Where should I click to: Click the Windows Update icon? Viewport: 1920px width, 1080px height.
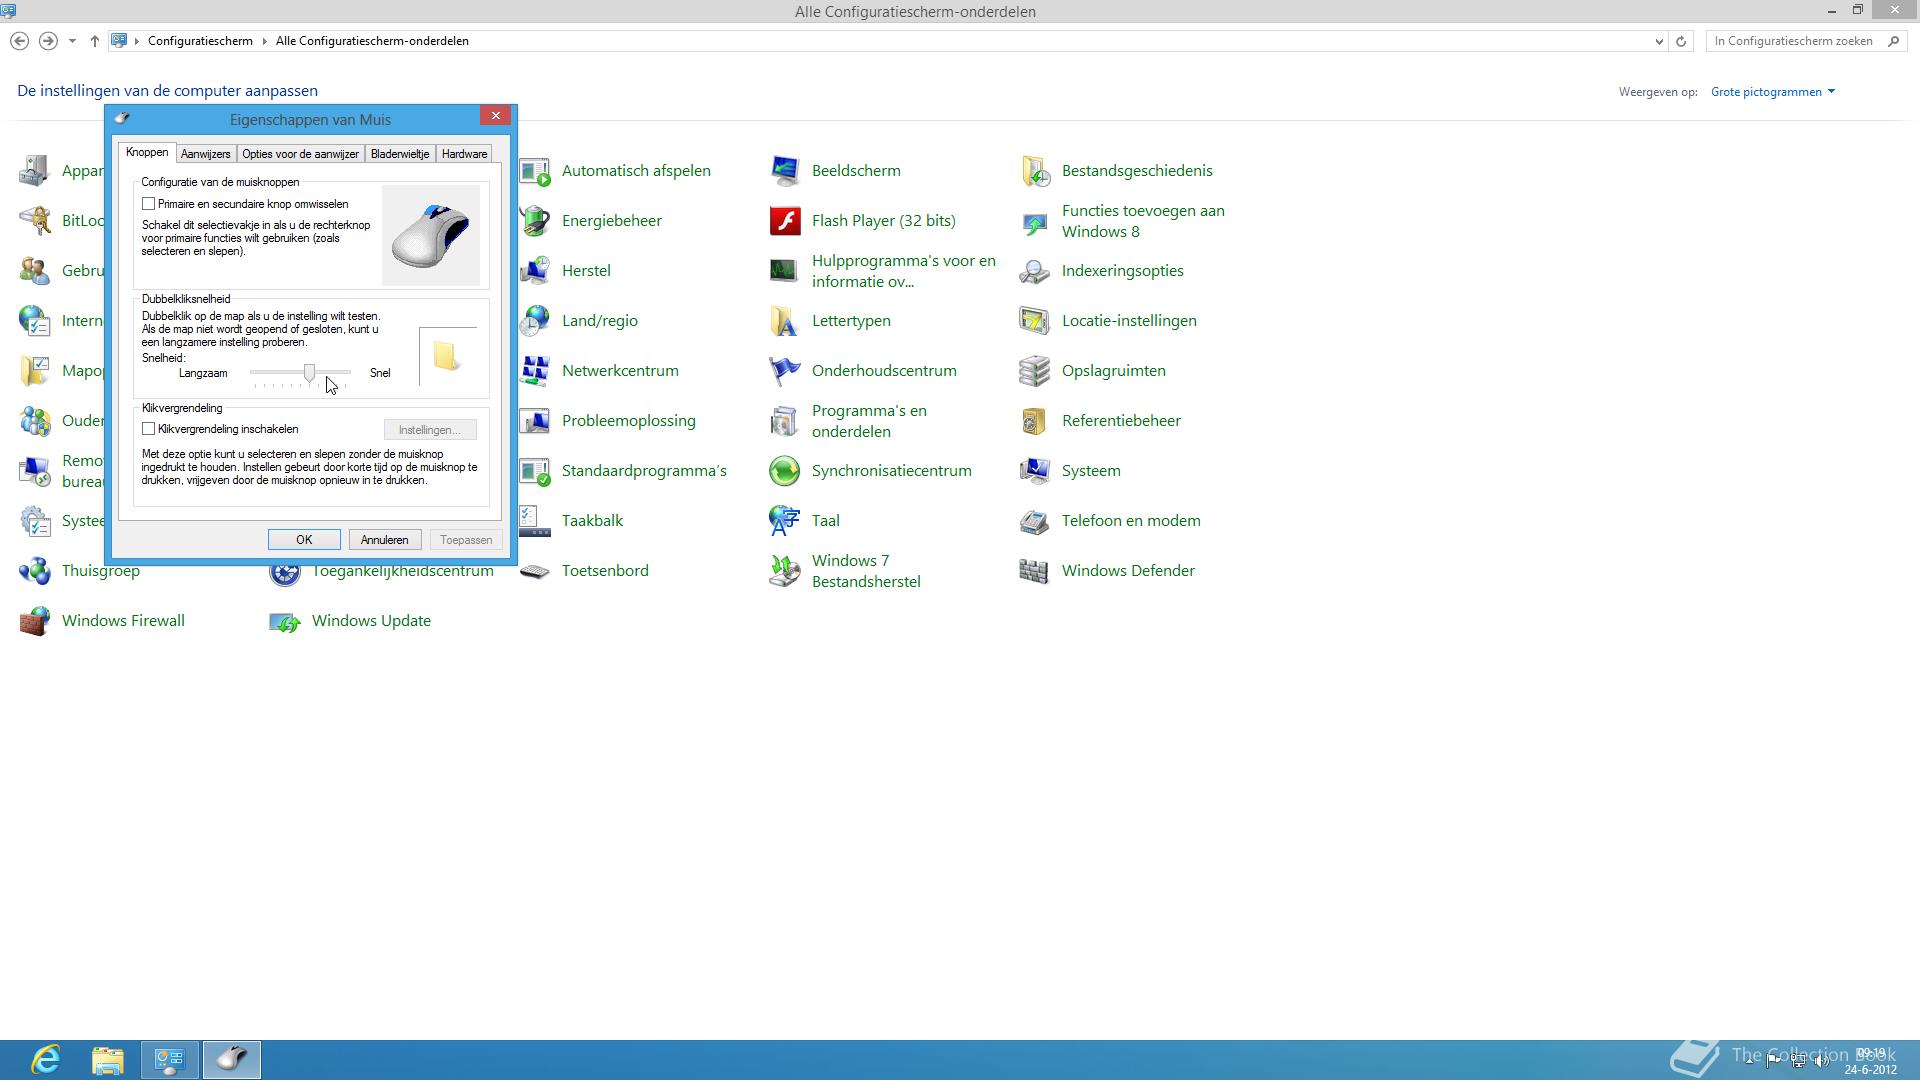point(285,621)
